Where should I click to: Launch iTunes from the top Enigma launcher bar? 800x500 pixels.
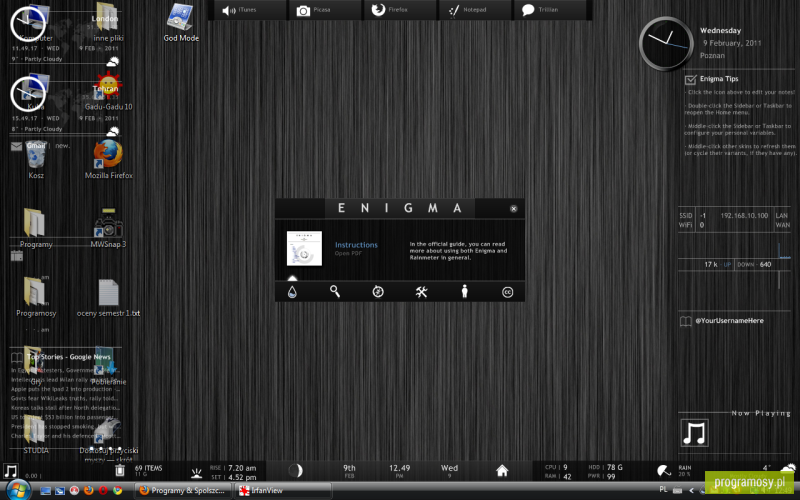pos(248,10)
